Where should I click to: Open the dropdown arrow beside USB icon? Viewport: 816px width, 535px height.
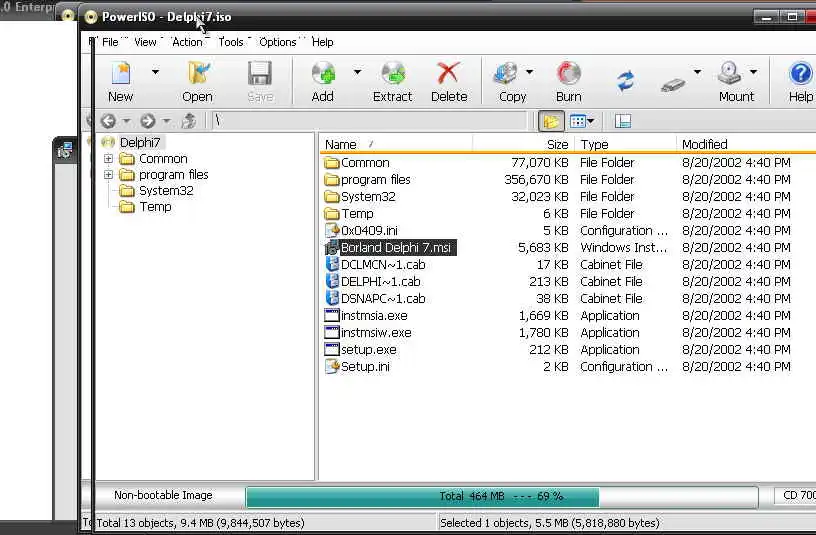[x=697, y=72]
